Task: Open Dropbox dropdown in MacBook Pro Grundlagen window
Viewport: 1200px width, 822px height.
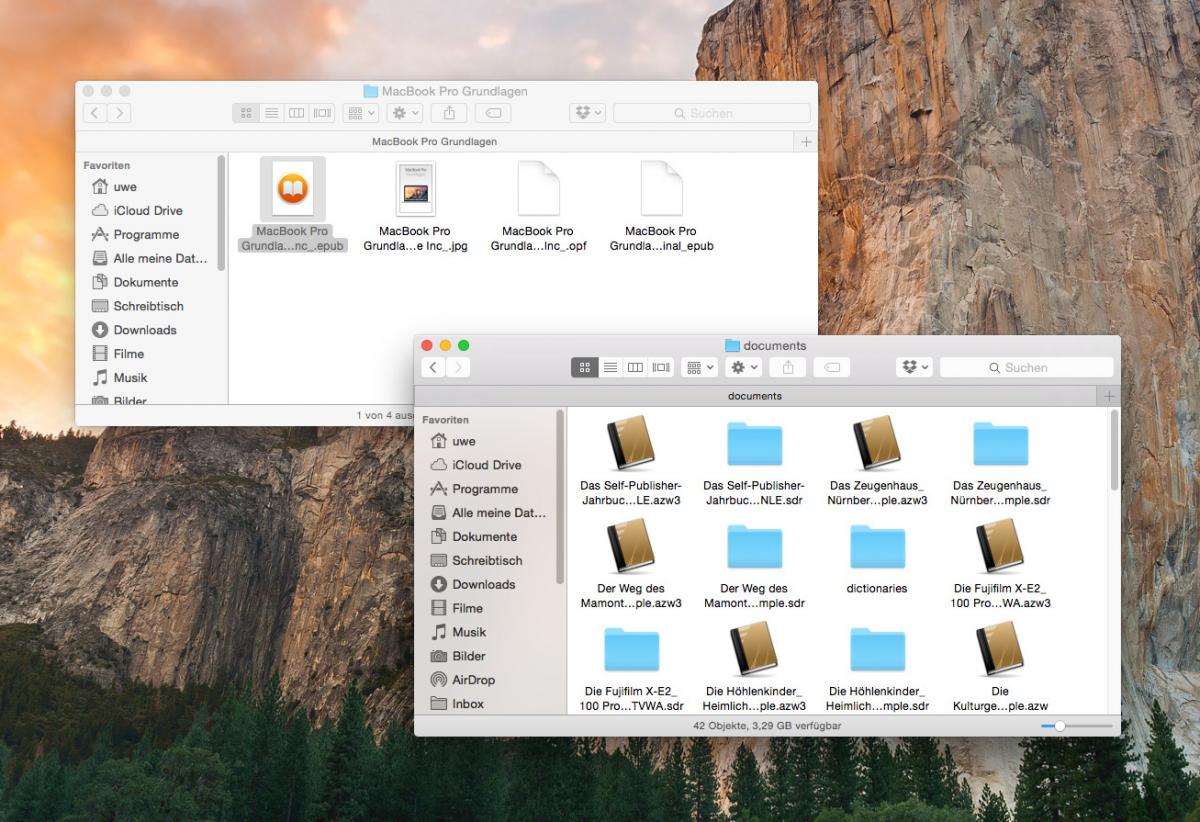Action: coord(587,114)
